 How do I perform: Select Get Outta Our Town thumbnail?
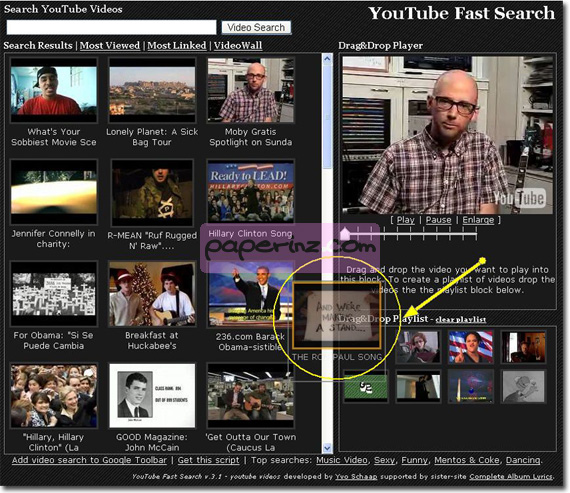tap(251, 396)
